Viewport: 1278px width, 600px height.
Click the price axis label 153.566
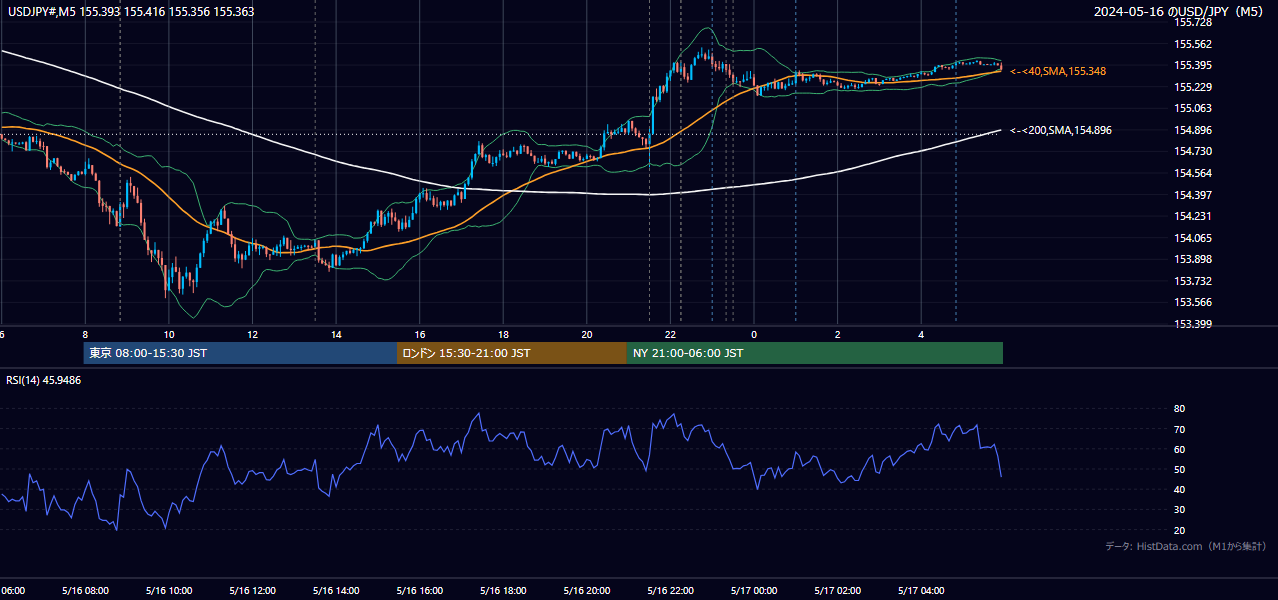(1193, 303)
